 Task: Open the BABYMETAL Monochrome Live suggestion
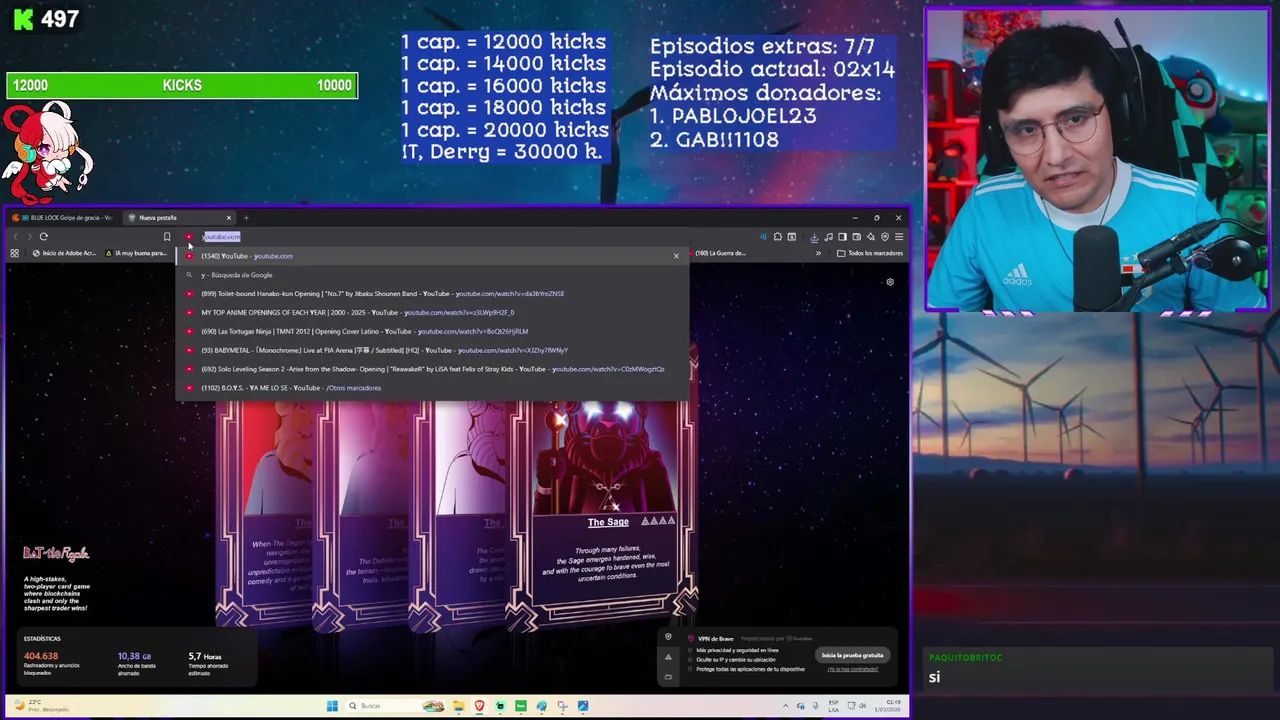(432, 350)
